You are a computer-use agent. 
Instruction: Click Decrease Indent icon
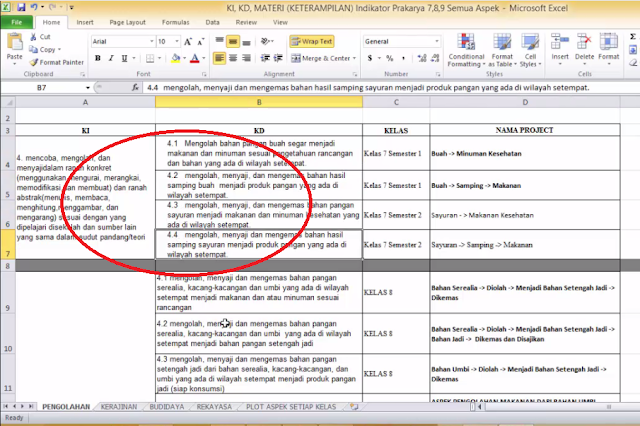tap(265, 58)
